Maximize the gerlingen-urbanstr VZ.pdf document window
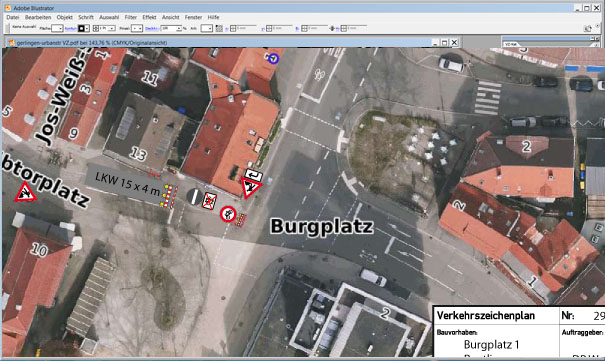605x361 pixels. point(444,42)
